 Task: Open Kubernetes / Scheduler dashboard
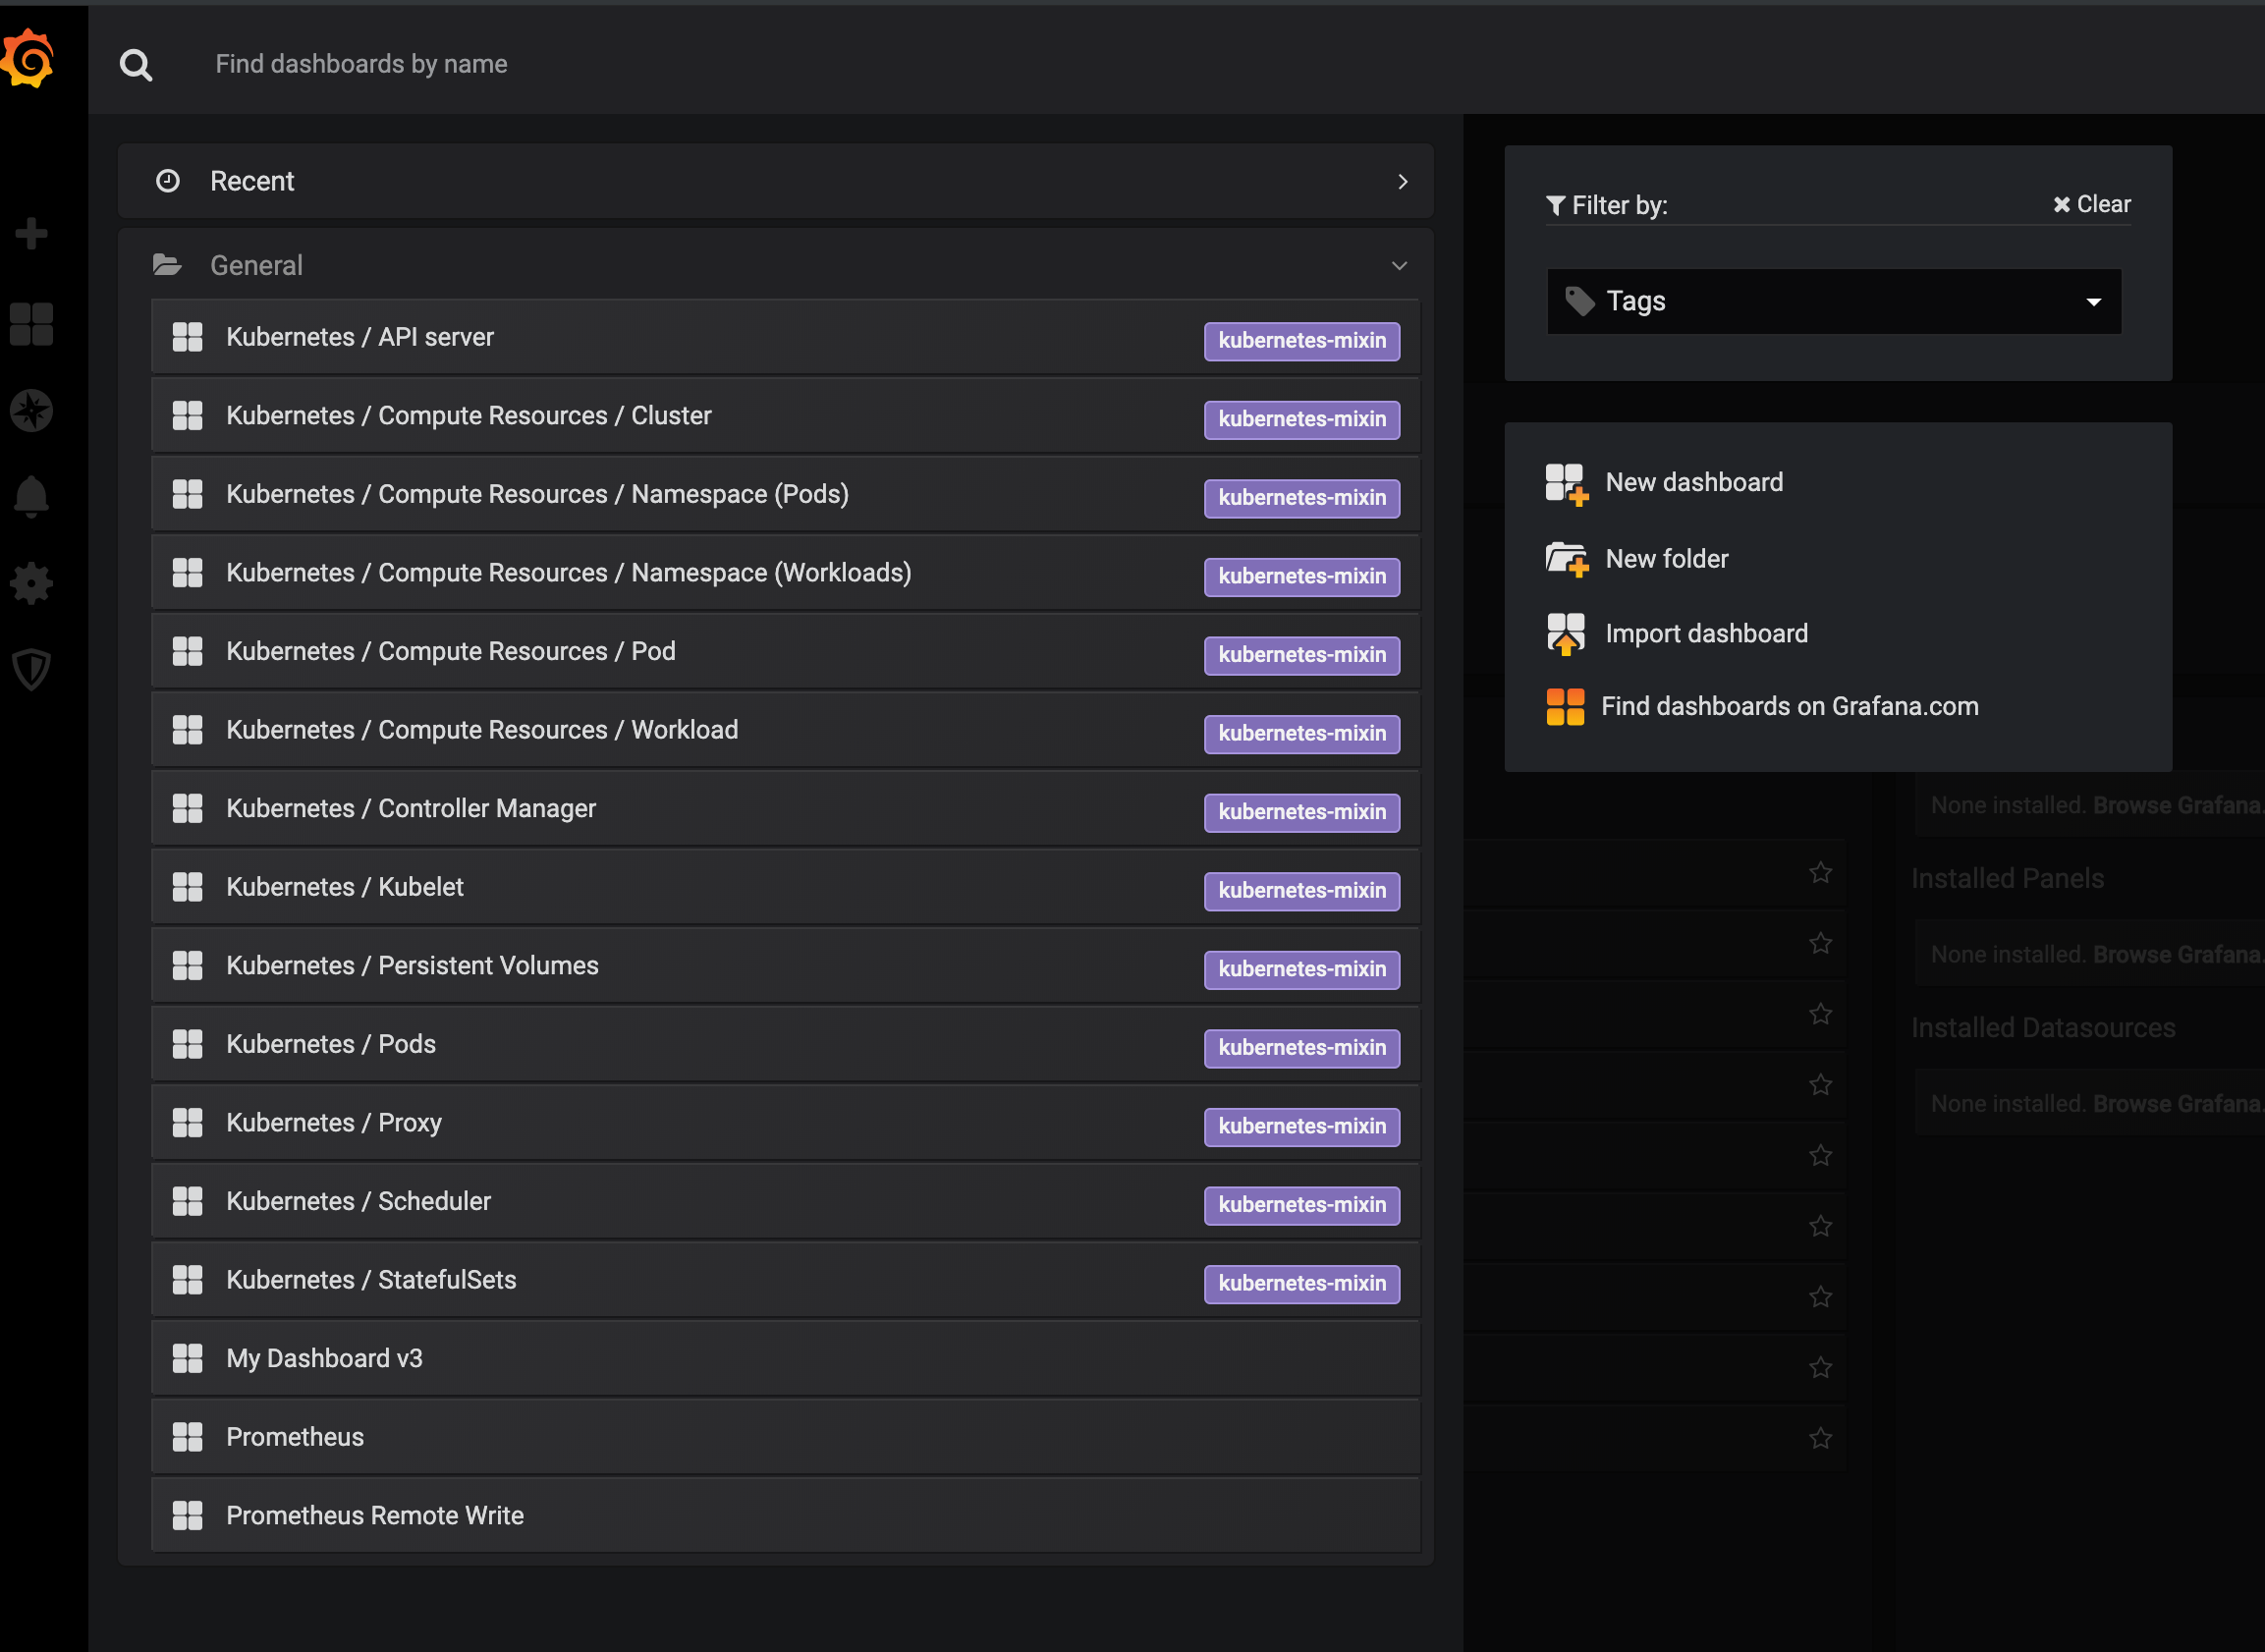tap(785, 1201)
